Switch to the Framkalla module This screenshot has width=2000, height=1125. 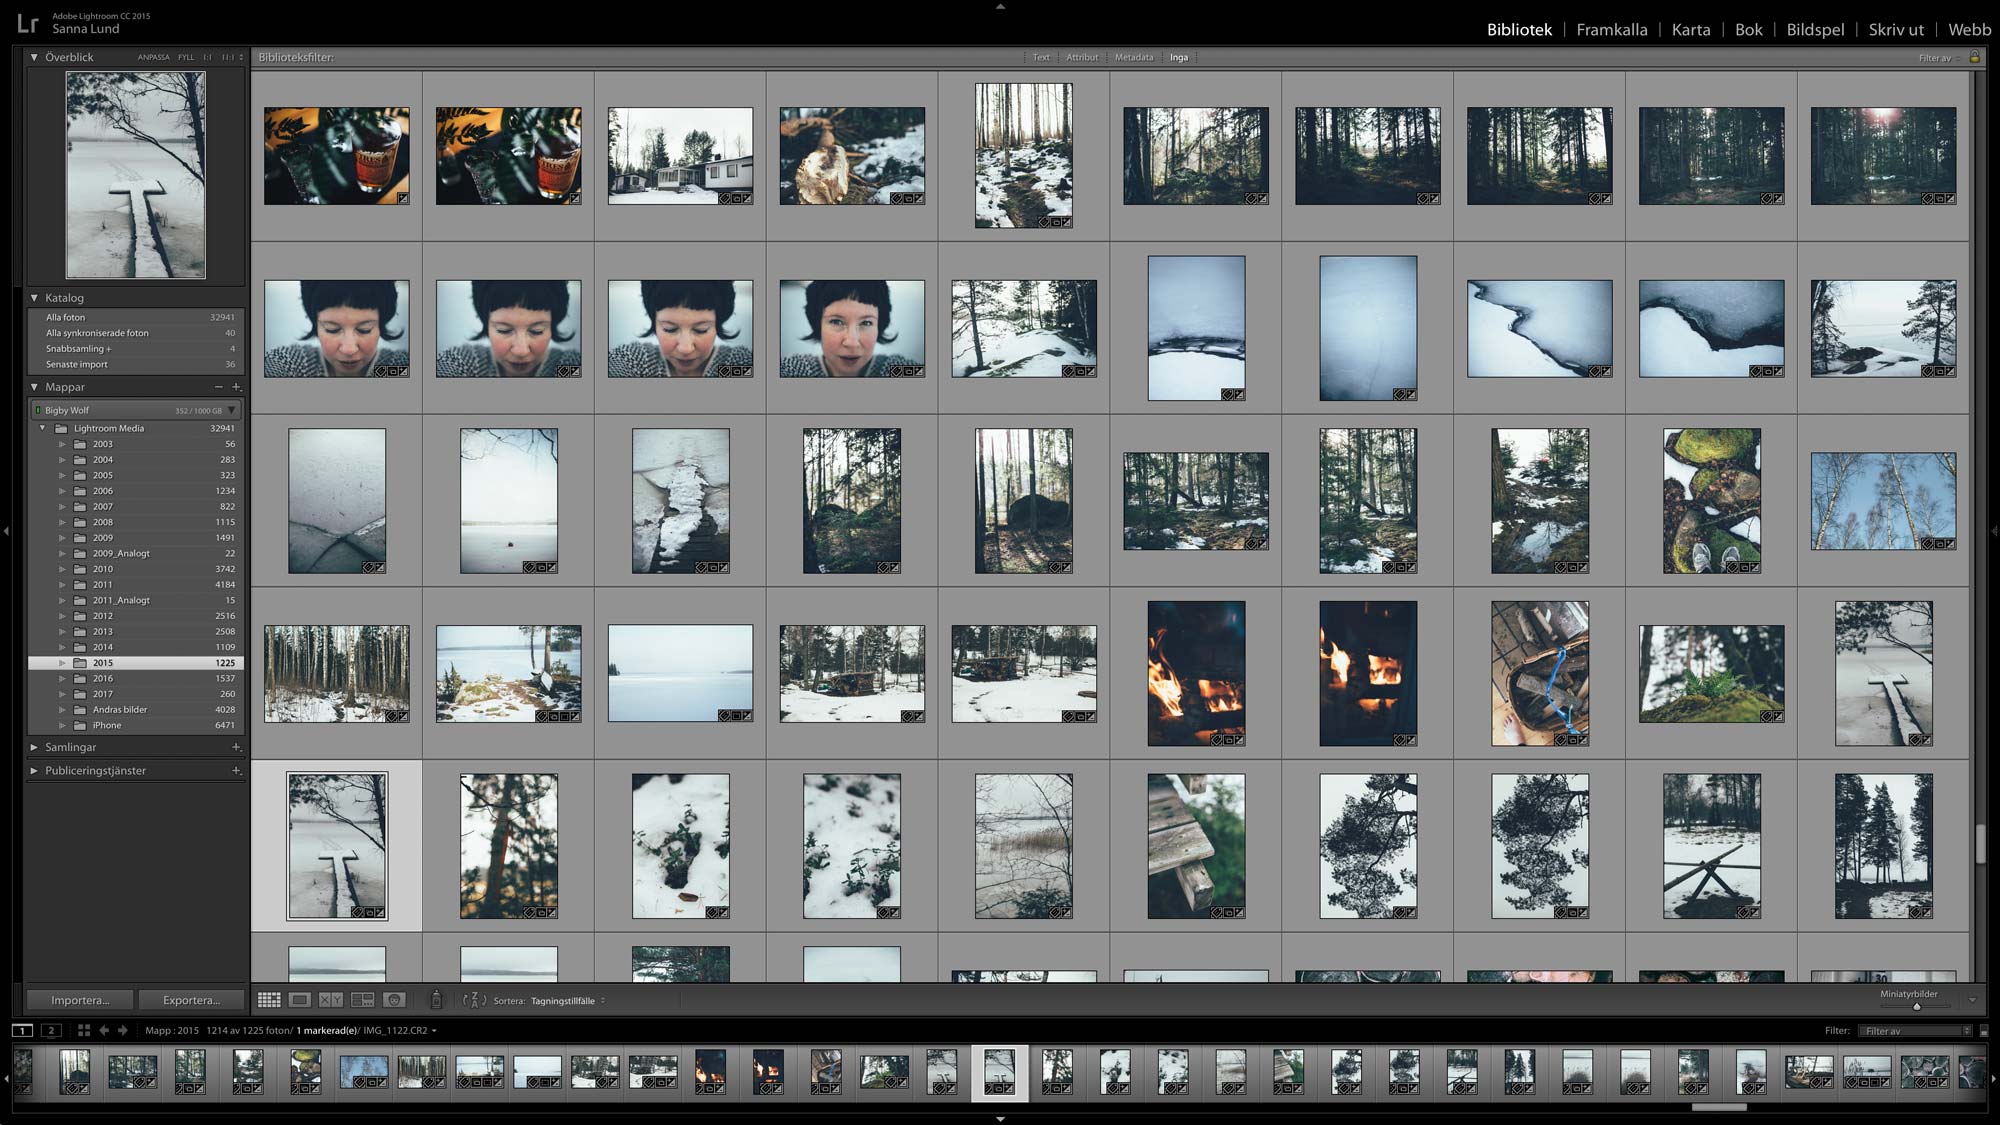(x=1611, y=29)
